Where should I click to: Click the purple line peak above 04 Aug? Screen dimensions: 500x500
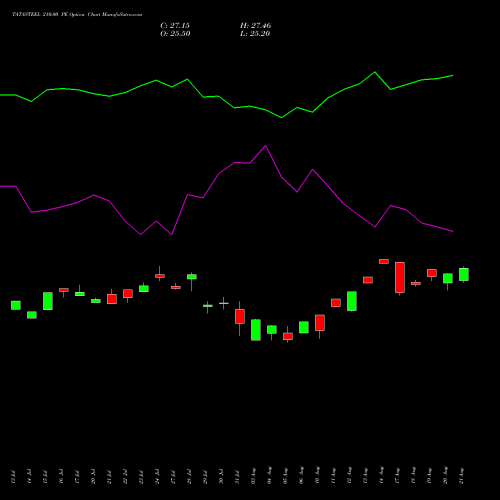coord(266,146)
